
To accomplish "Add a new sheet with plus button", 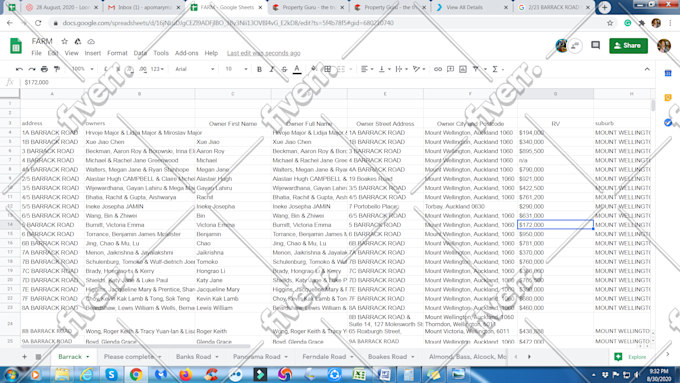I will tap(24, 357).
